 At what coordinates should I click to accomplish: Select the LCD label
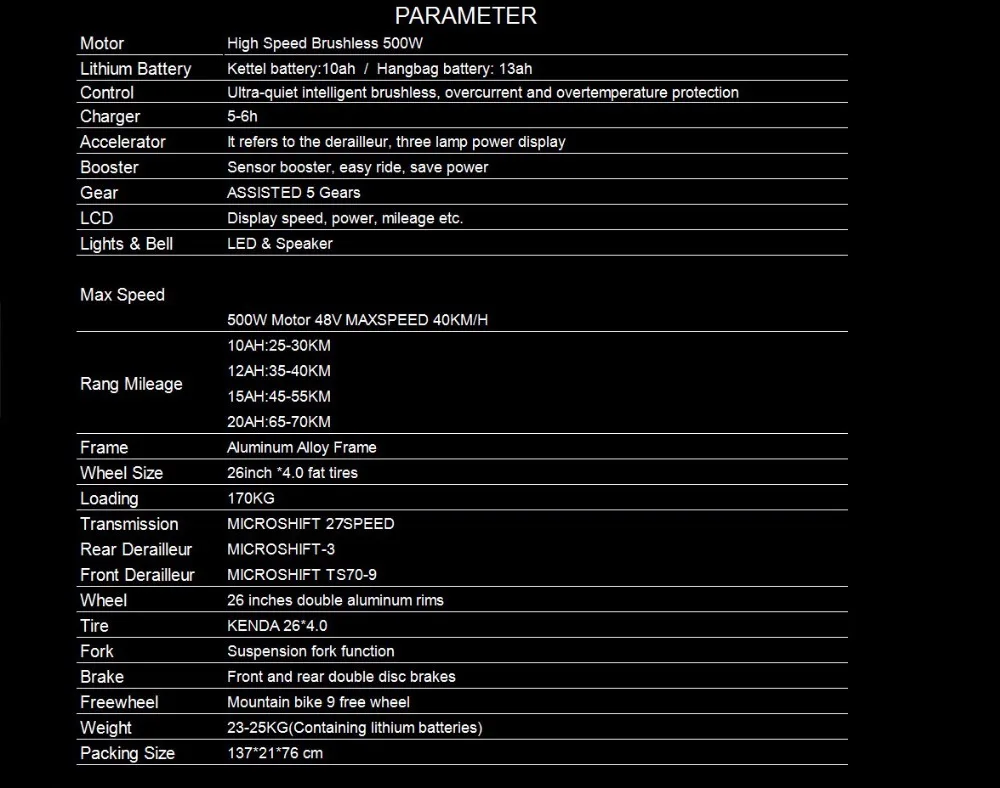coord(96,218)
